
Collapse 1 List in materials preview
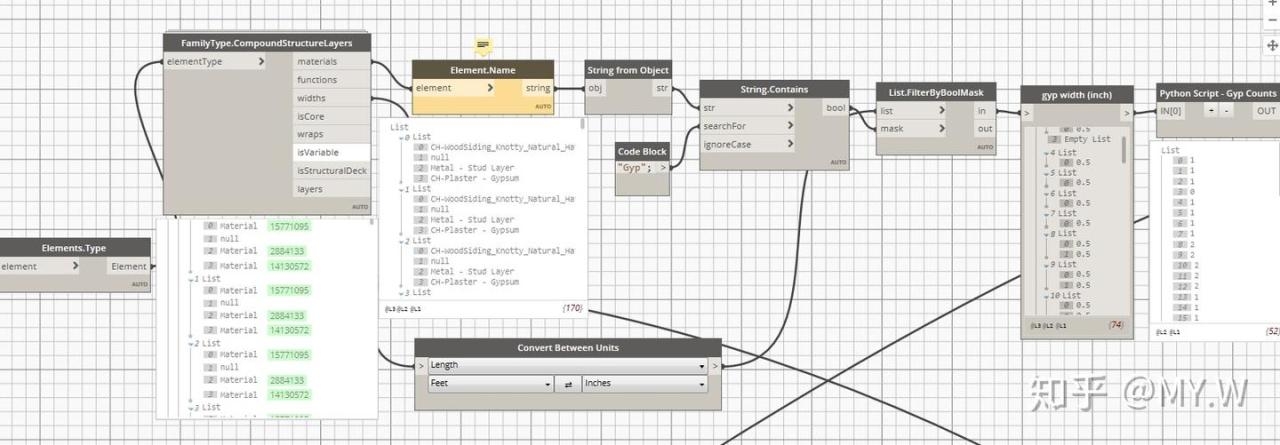(x=193, y=279)
